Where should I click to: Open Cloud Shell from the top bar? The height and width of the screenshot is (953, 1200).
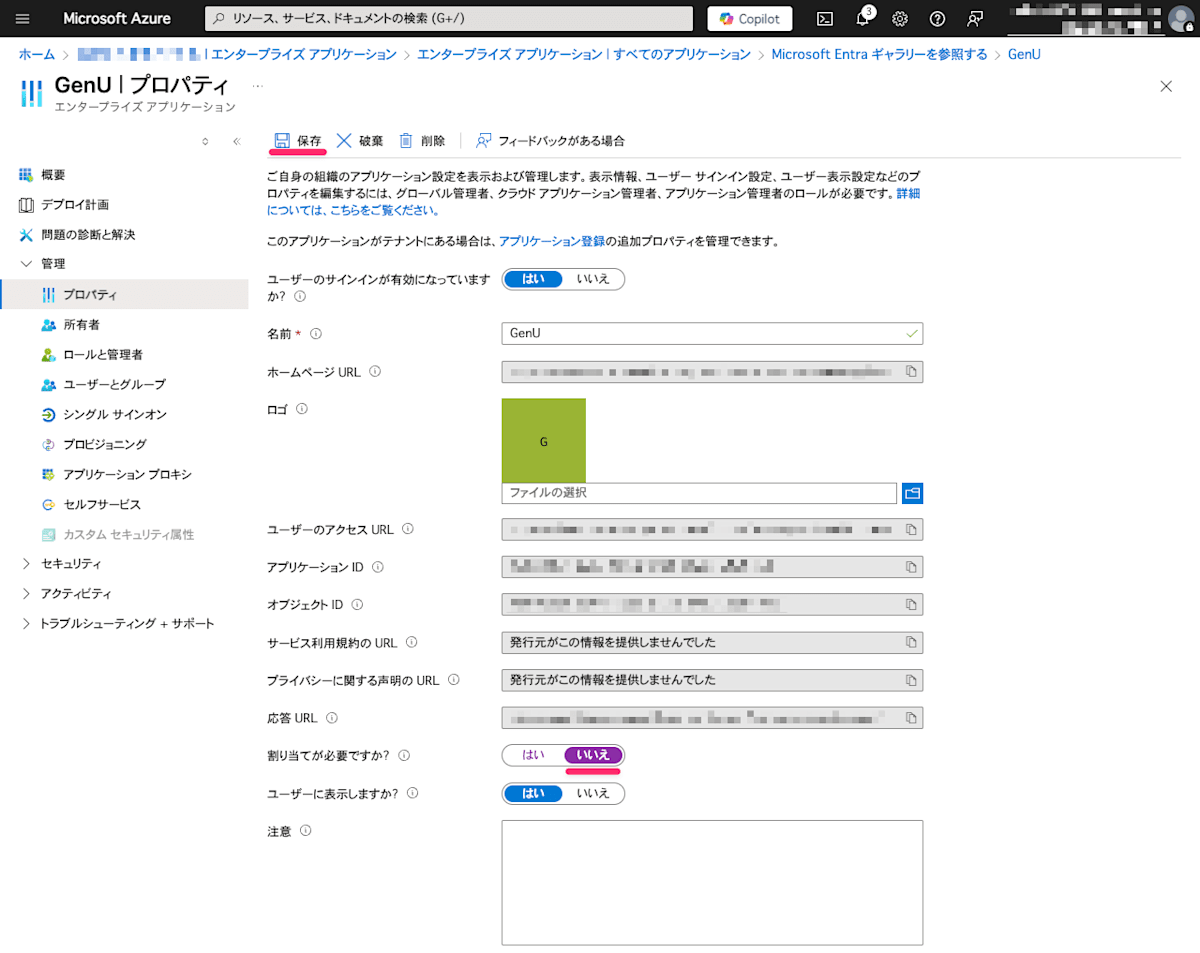pyautogui.click(x=825, y=18)
